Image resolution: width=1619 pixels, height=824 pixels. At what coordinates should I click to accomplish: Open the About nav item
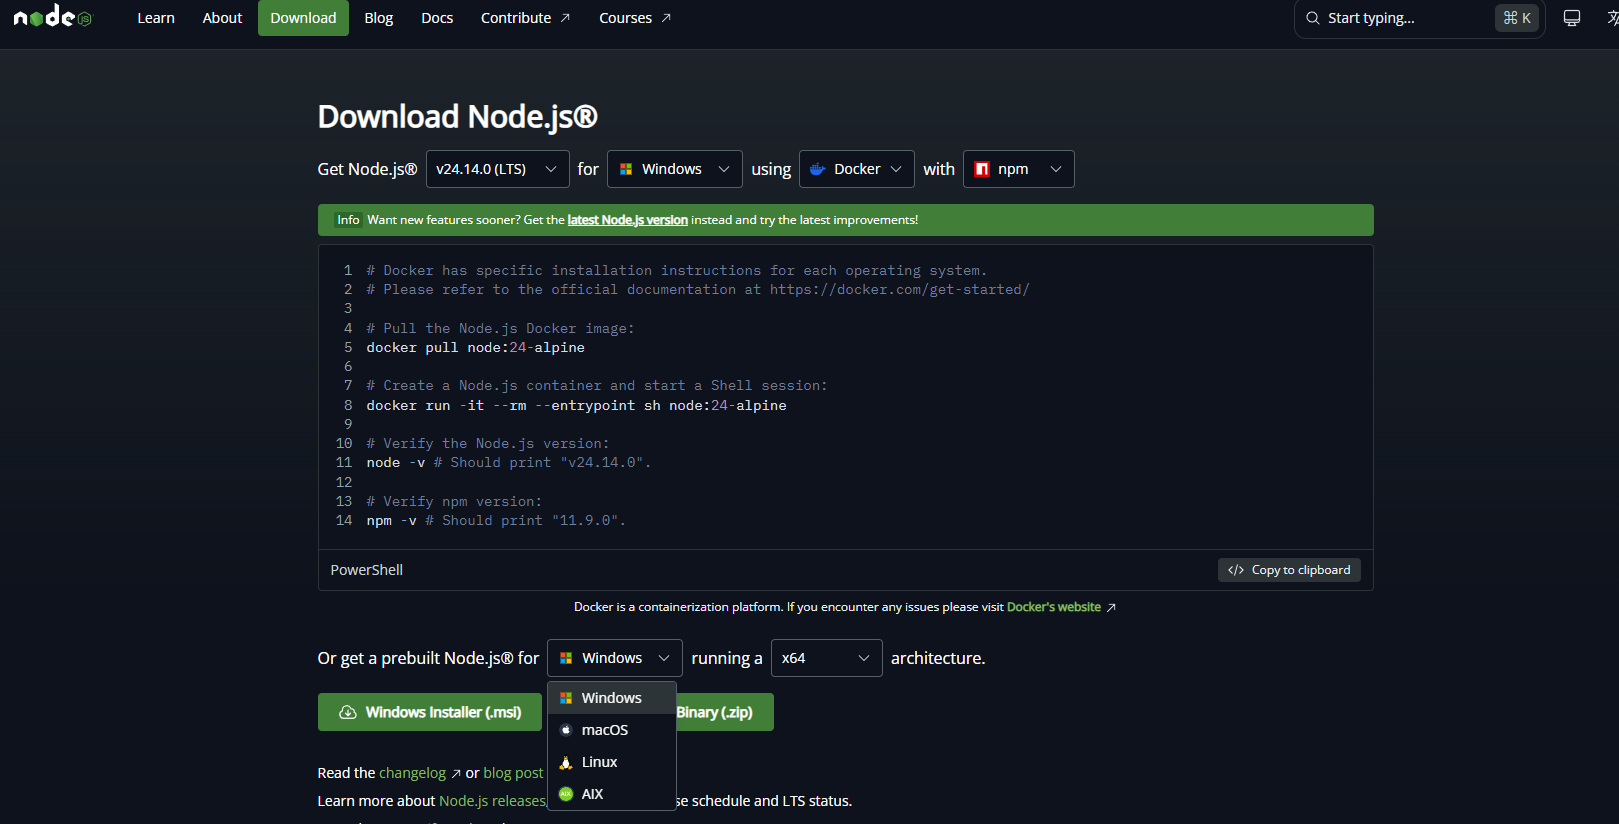point(222,18)
